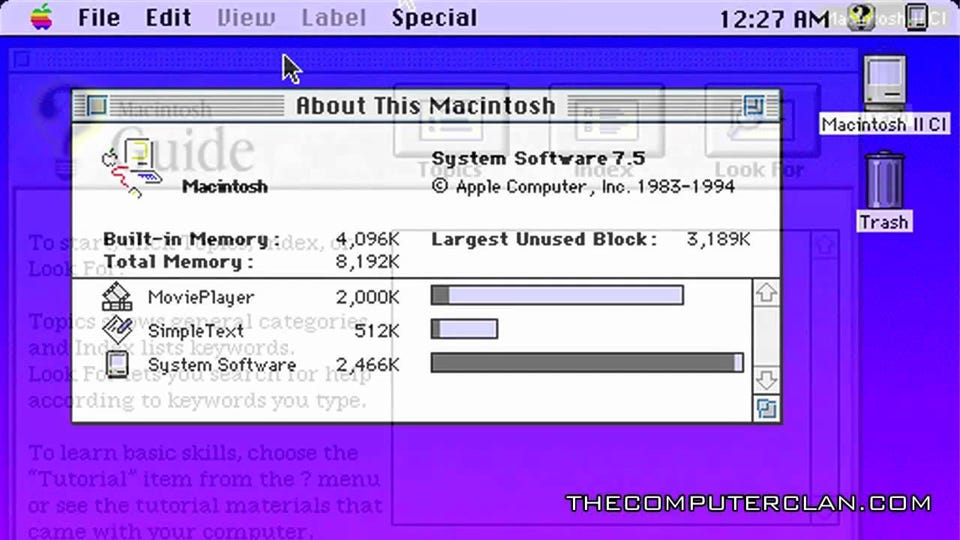Click the MoviePlayer memory usage bar
Screen dimensions: 960x540
(557, 295)
